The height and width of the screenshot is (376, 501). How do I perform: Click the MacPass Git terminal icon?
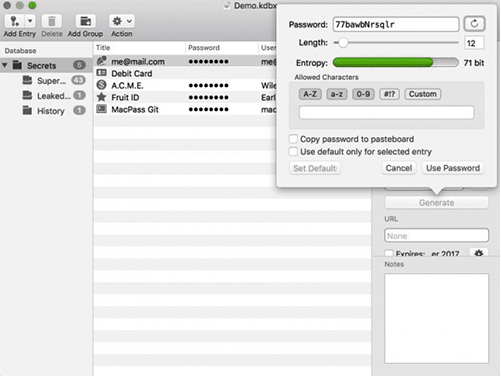tap(101, 109)
